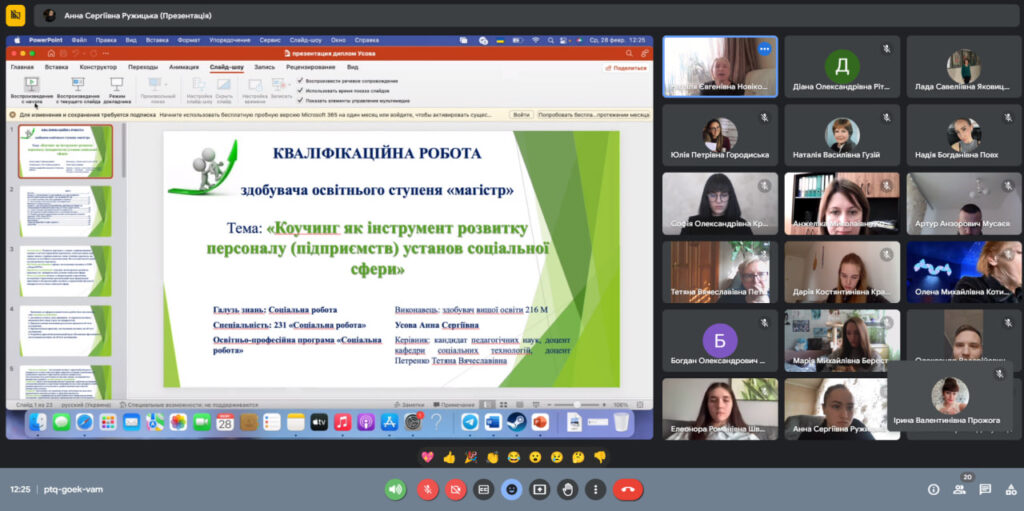
Task: Open the emoji reactions button
Action: (x=511, y=490)
